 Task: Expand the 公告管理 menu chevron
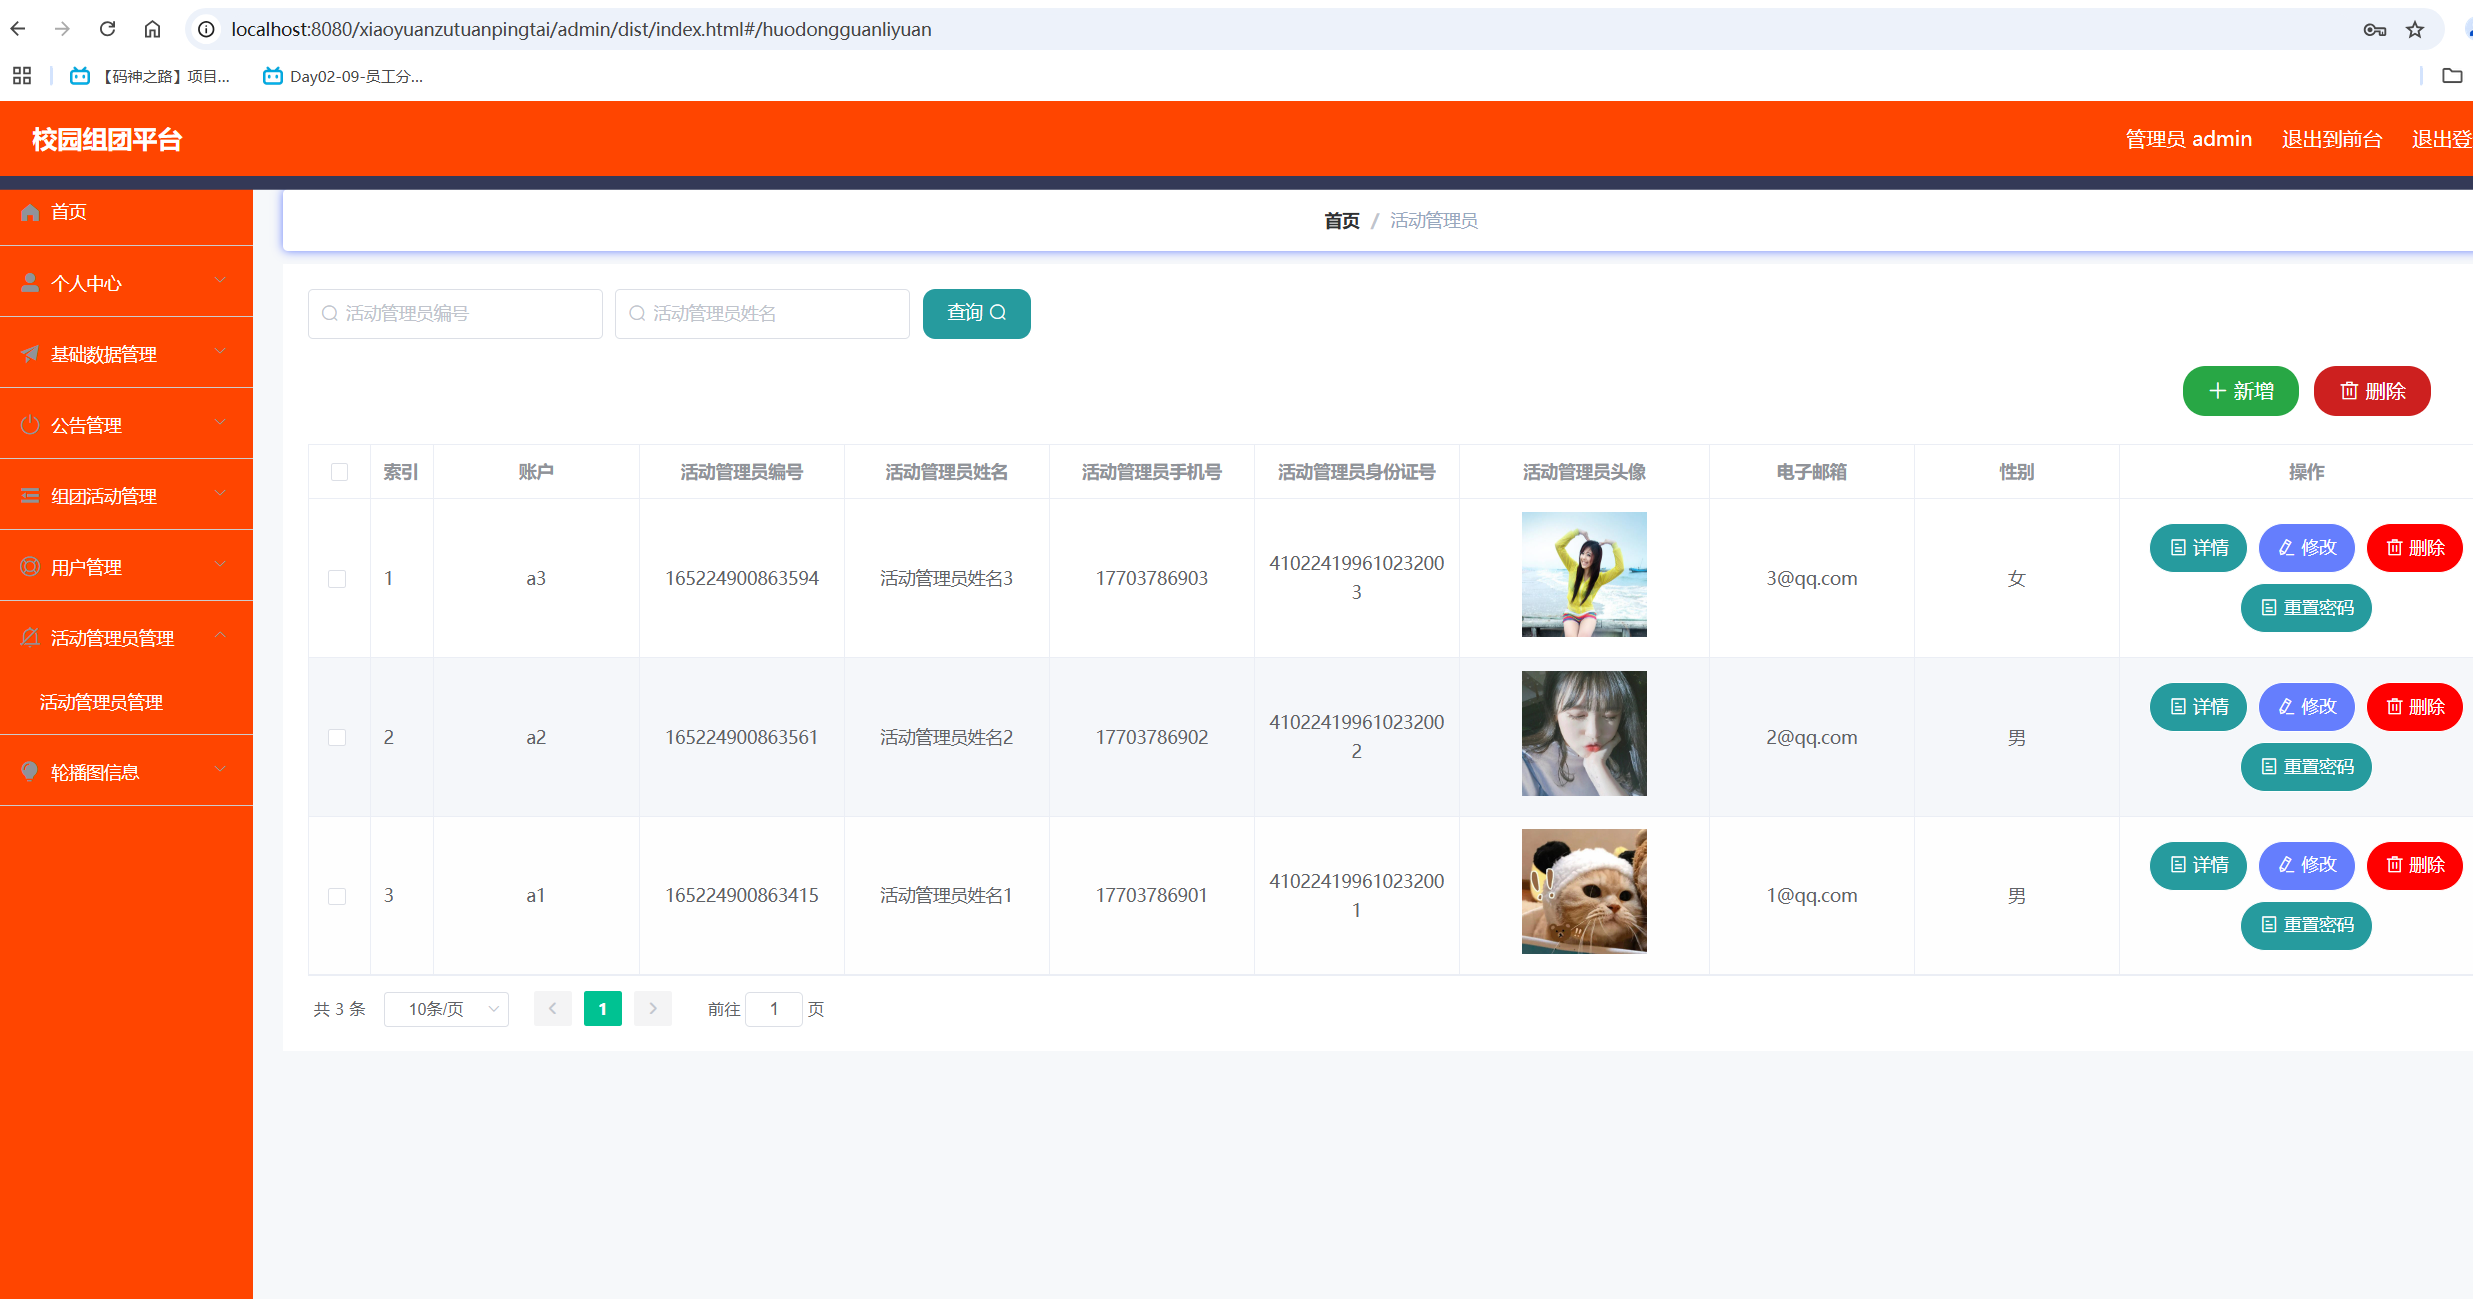click(x=220, y=423)
